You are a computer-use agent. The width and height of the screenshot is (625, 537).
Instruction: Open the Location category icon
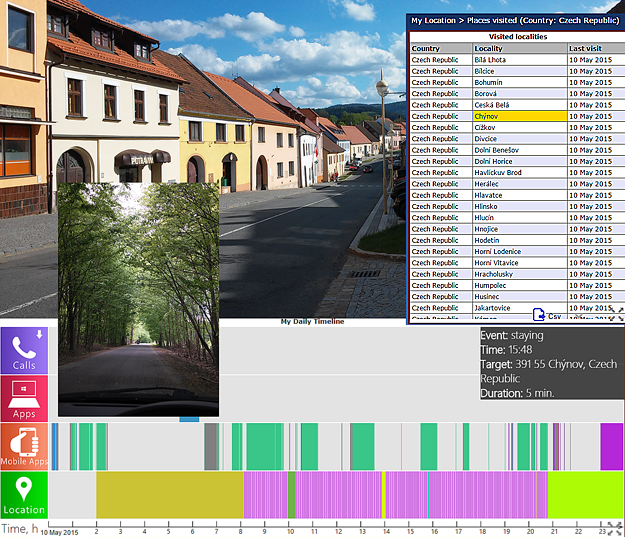(x=24, y=494)
